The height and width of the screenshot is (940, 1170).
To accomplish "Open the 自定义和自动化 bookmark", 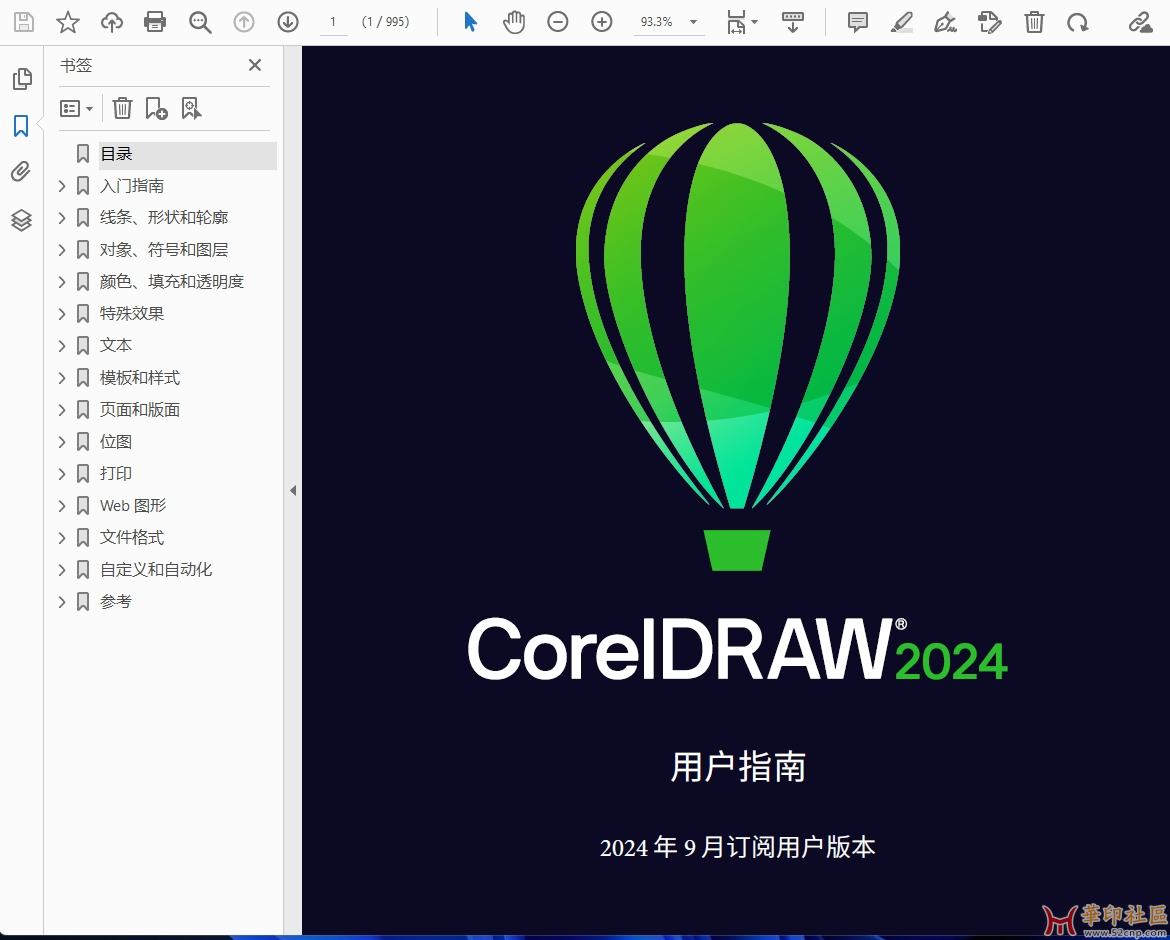I will [x=156, y=570].
